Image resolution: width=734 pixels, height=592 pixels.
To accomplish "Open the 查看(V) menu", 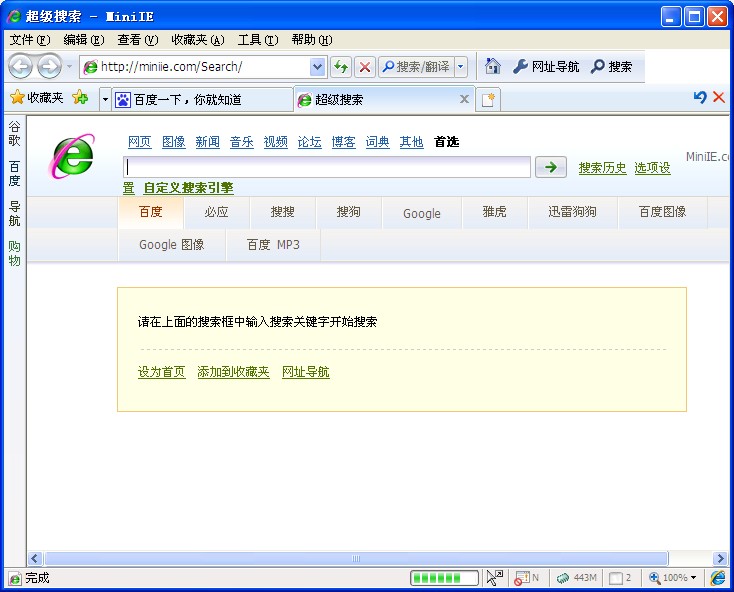I will click(x=138, y=40).
